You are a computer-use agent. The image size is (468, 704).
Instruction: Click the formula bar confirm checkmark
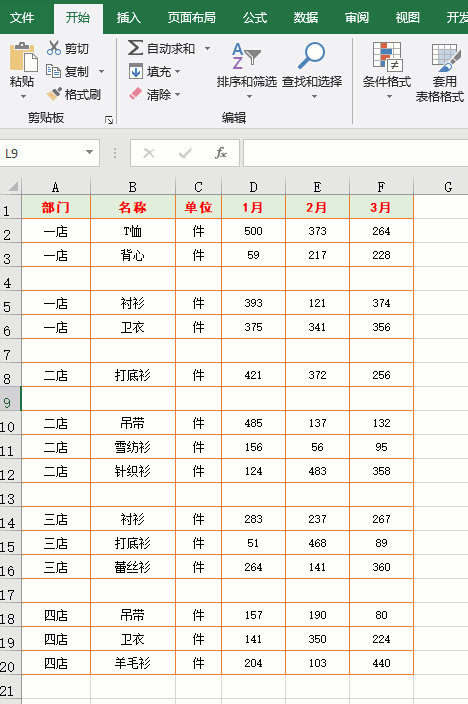[x=185, y=154]
